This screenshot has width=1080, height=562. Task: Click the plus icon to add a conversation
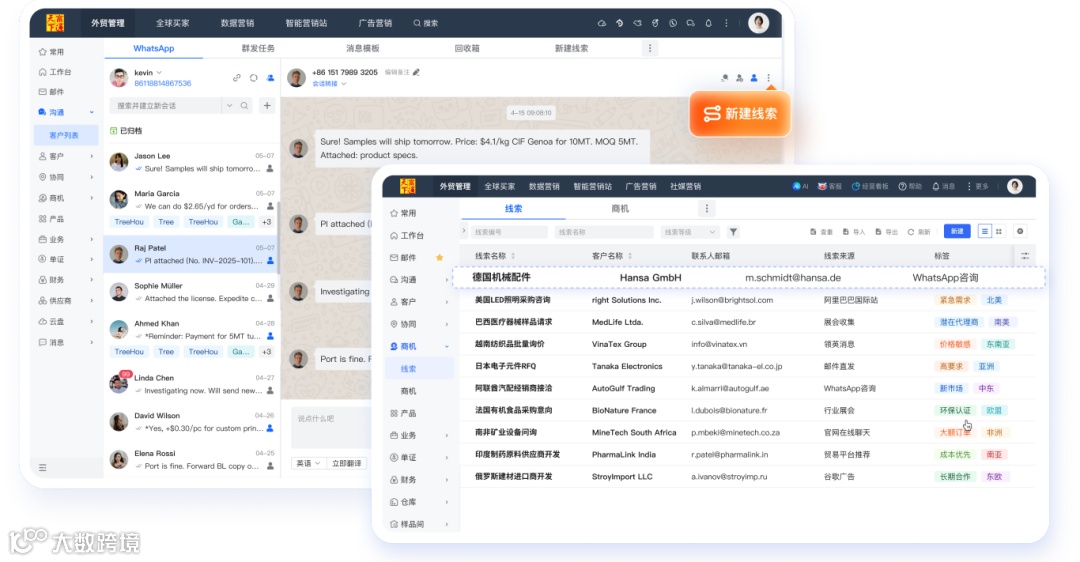[x=267, y=105]
